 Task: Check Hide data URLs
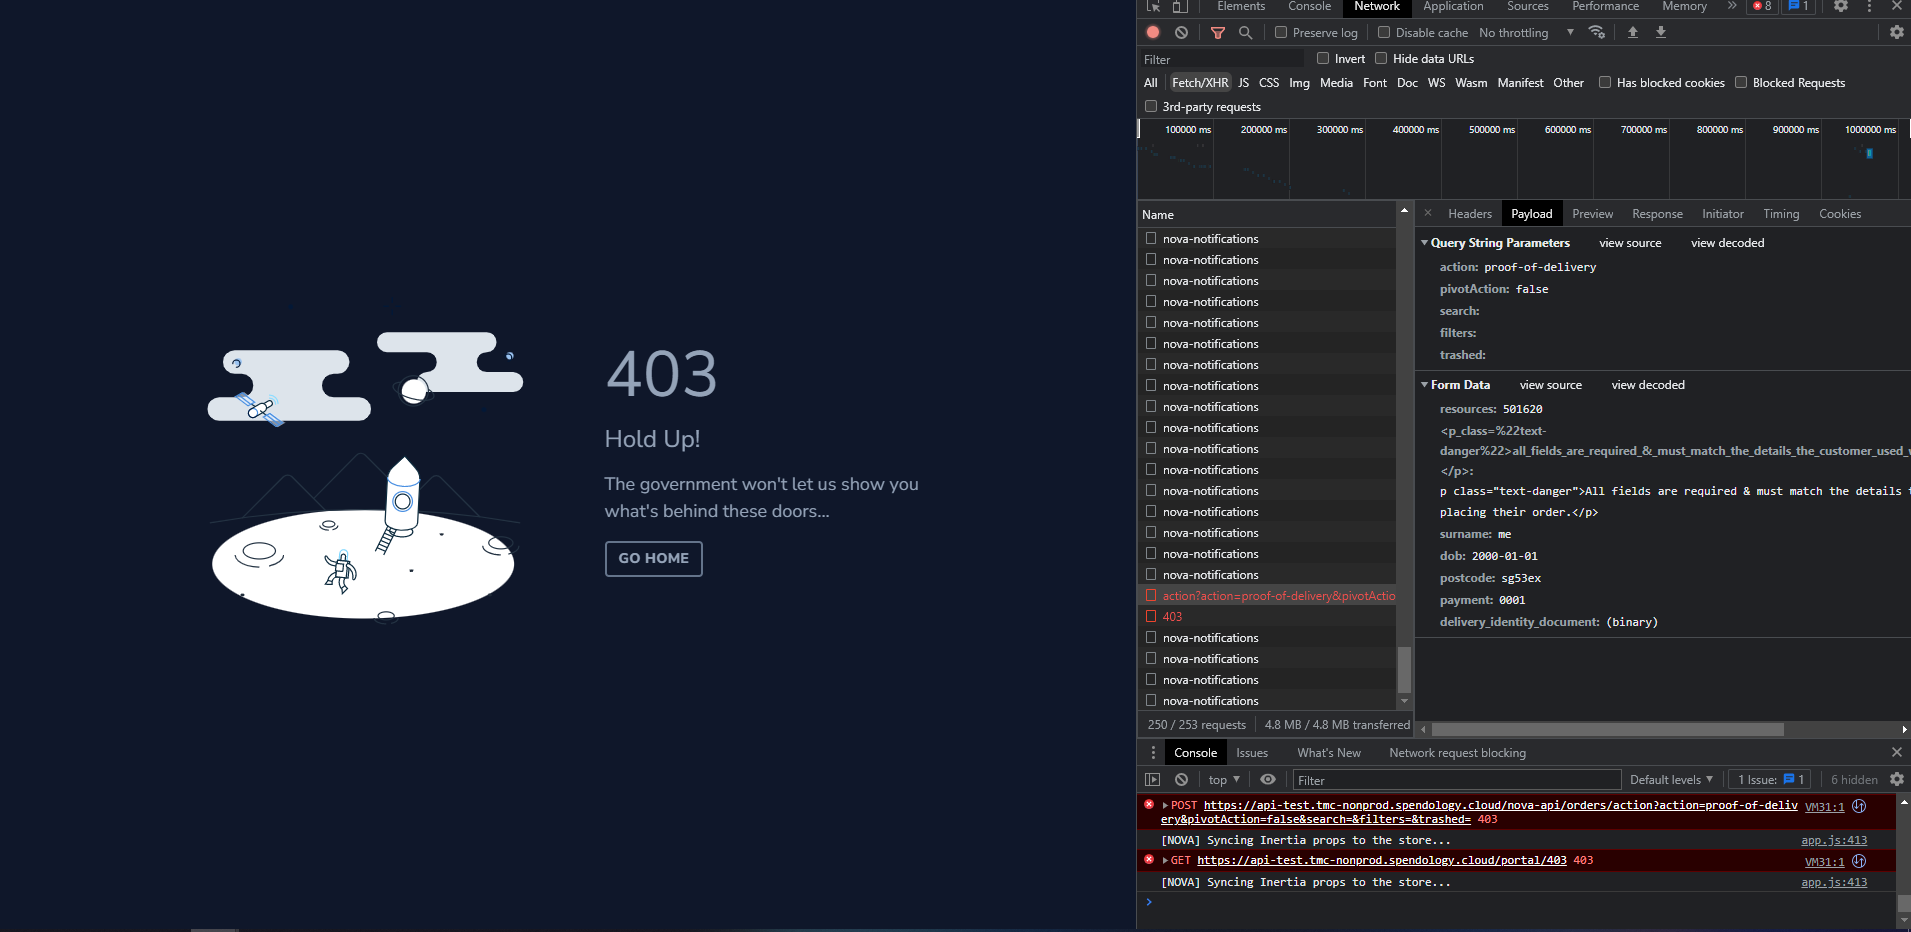(1382, 58)
